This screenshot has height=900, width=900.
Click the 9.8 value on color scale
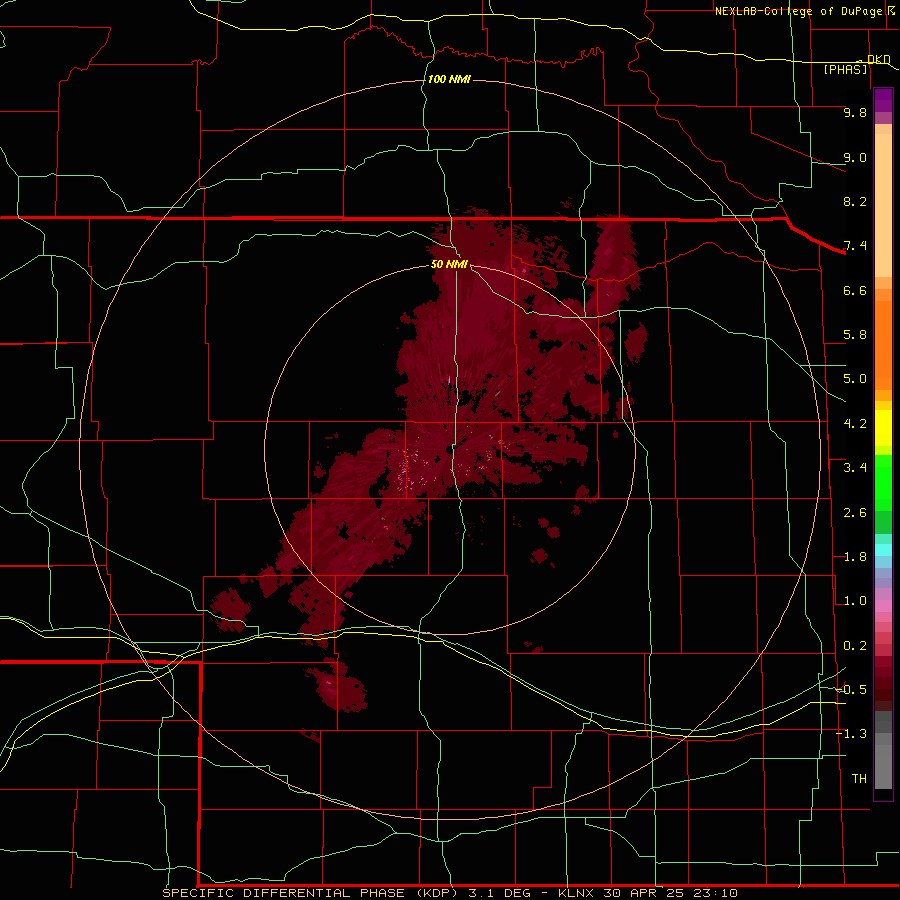pyautogui.click(x=855, y=112)
